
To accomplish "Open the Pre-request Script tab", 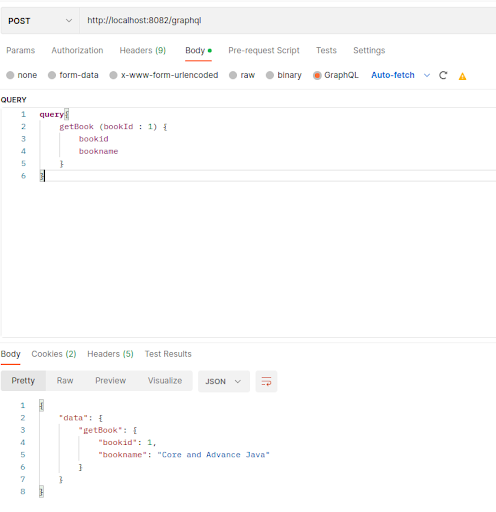I will (x=264, y=50).
